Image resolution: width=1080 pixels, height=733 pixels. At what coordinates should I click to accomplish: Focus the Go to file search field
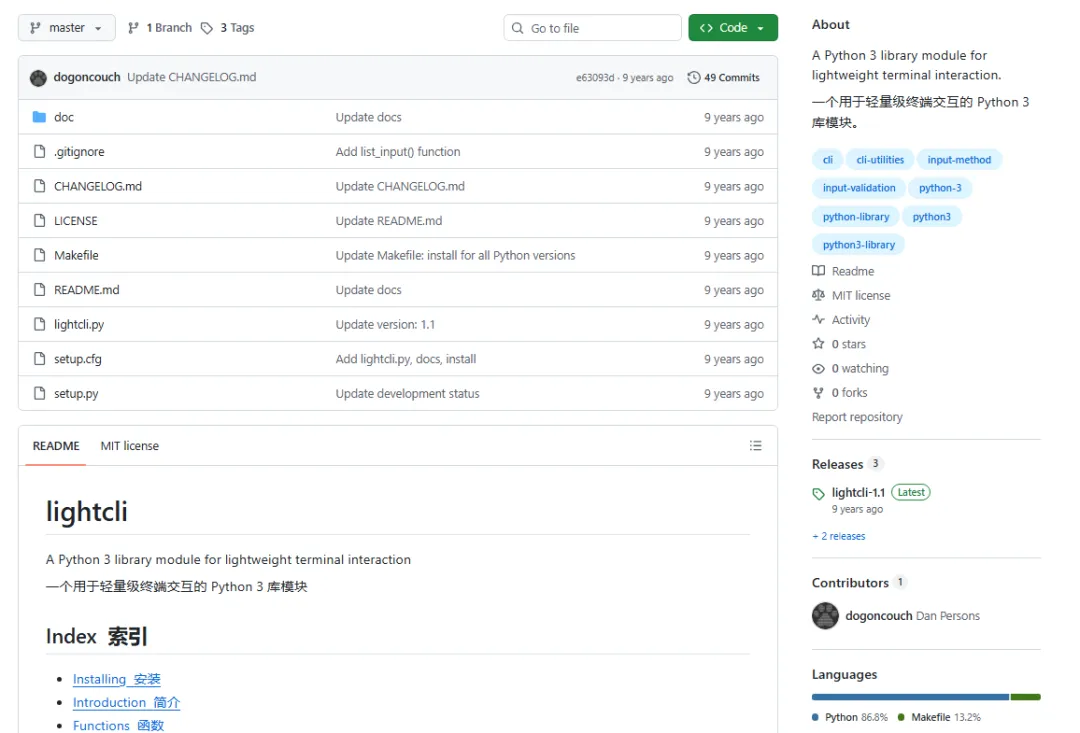(x=592, y=28)
